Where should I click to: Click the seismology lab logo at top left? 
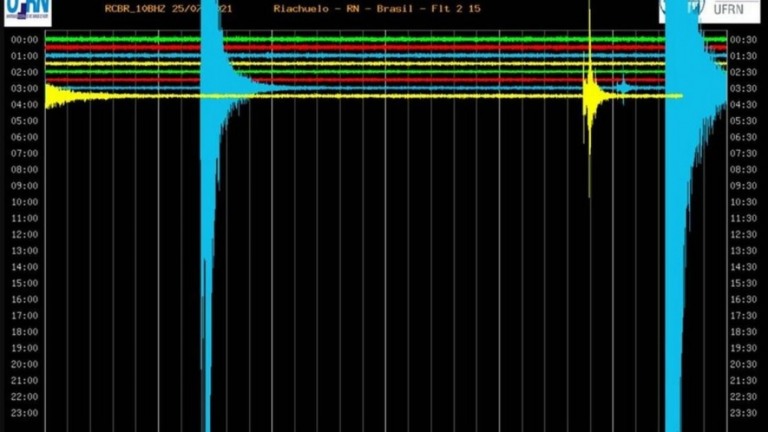tap(28, 12)
